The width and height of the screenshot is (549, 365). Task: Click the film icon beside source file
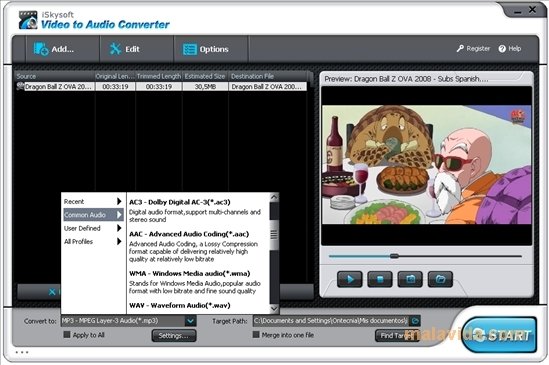click(20, 86)
